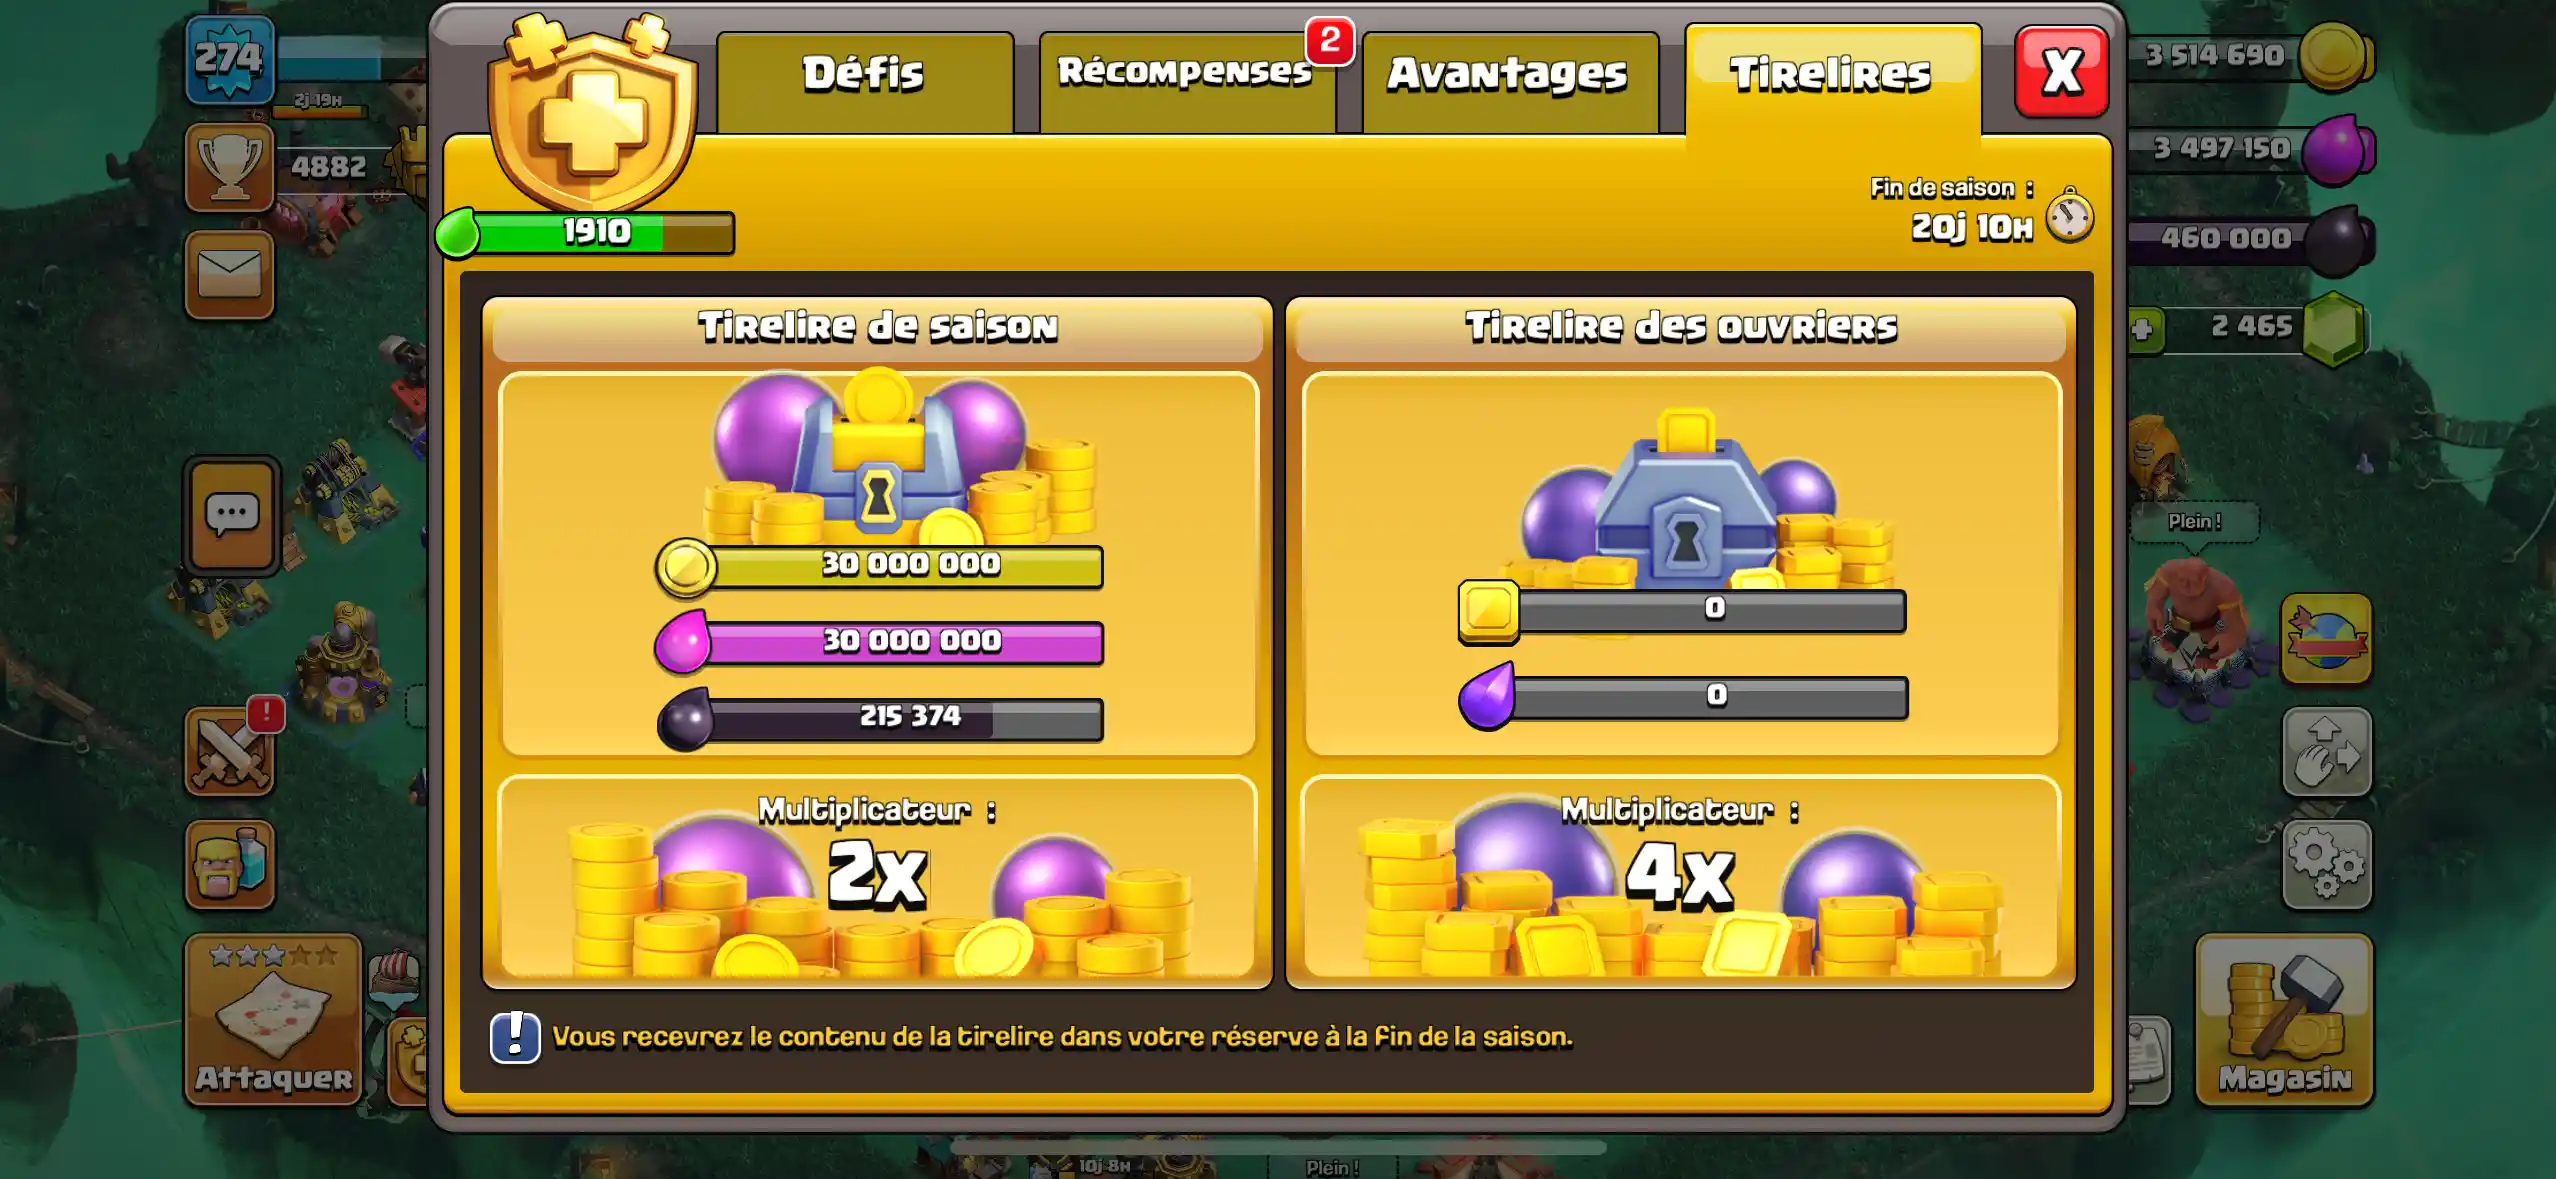The image size is (2556, 1179).
Task: Close the season pass window
Action: [2061, 72]
